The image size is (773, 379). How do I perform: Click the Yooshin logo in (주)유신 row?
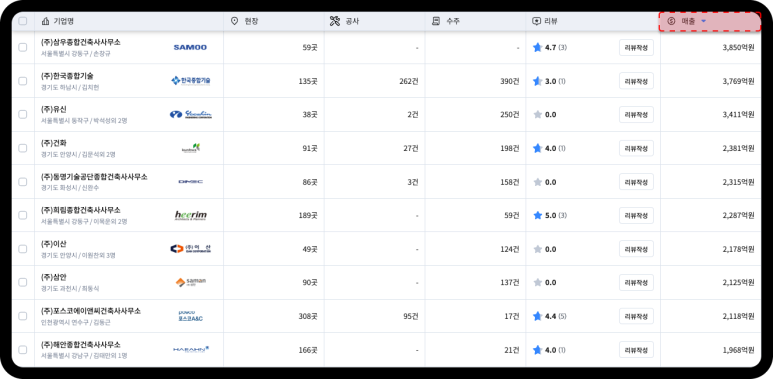click(190, 114)
